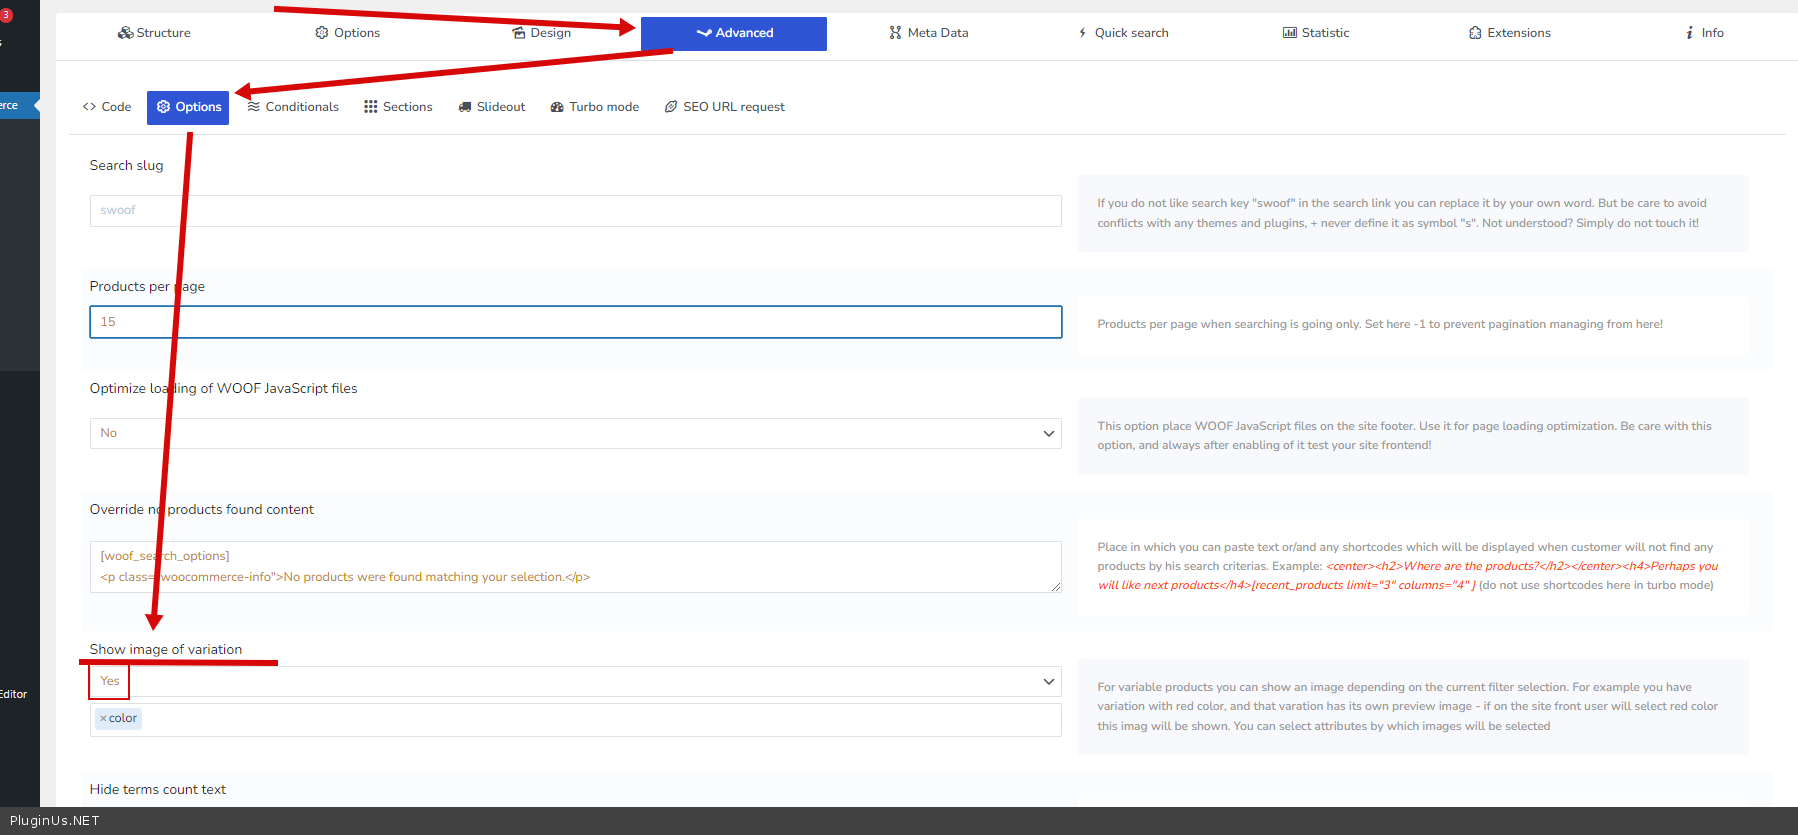Open the Code sub-tab
The image size is (1798, 835).
(x=107, y=107)
